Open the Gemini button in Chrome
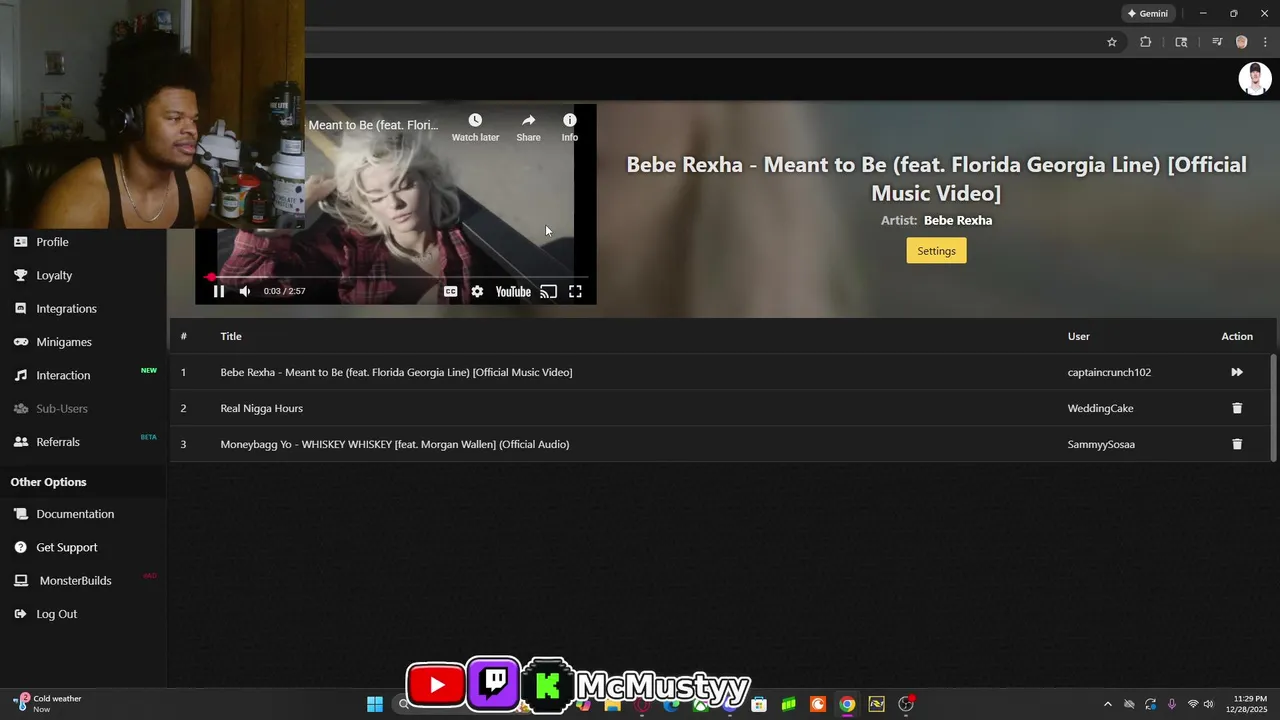This screenshot has width=1280, height=720. [x=1148, y=14]
